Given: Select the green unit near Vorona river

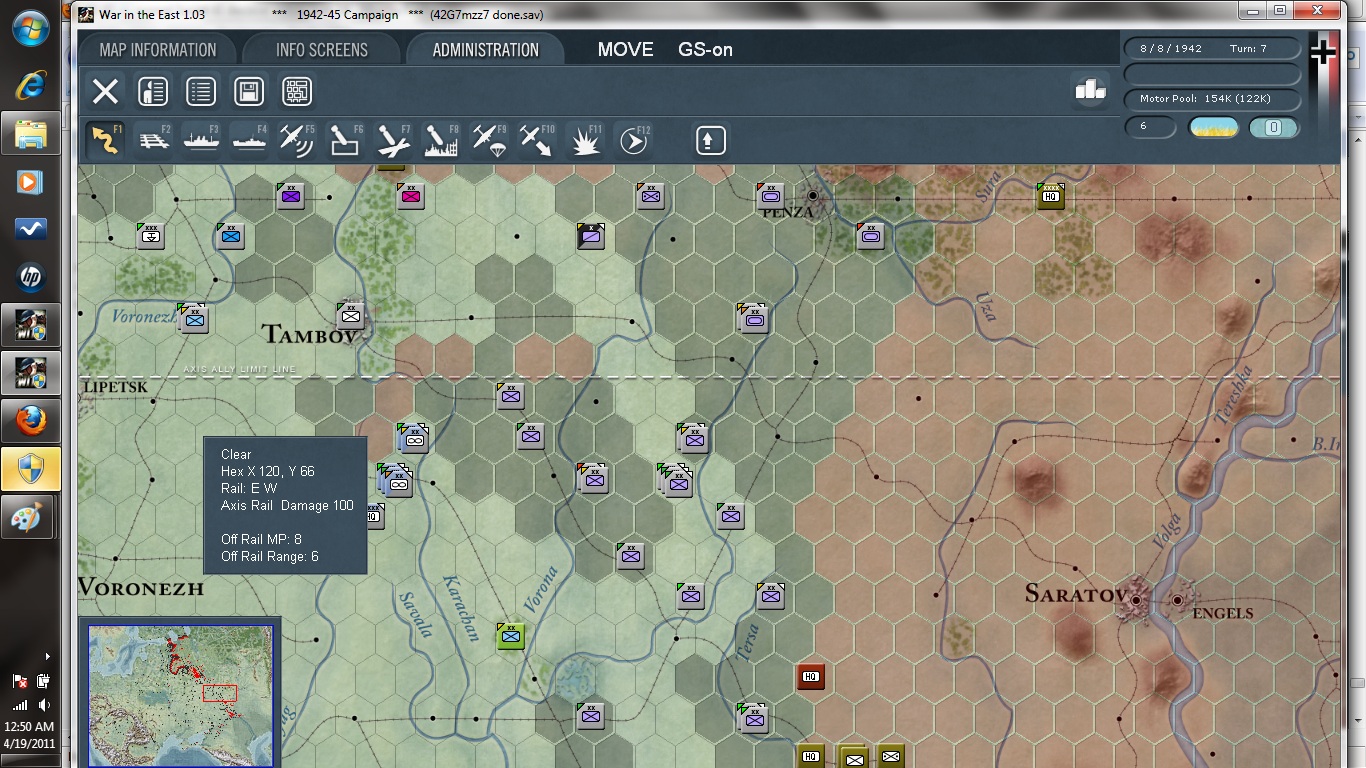Looking at the screenshot, I should point(511,635).
